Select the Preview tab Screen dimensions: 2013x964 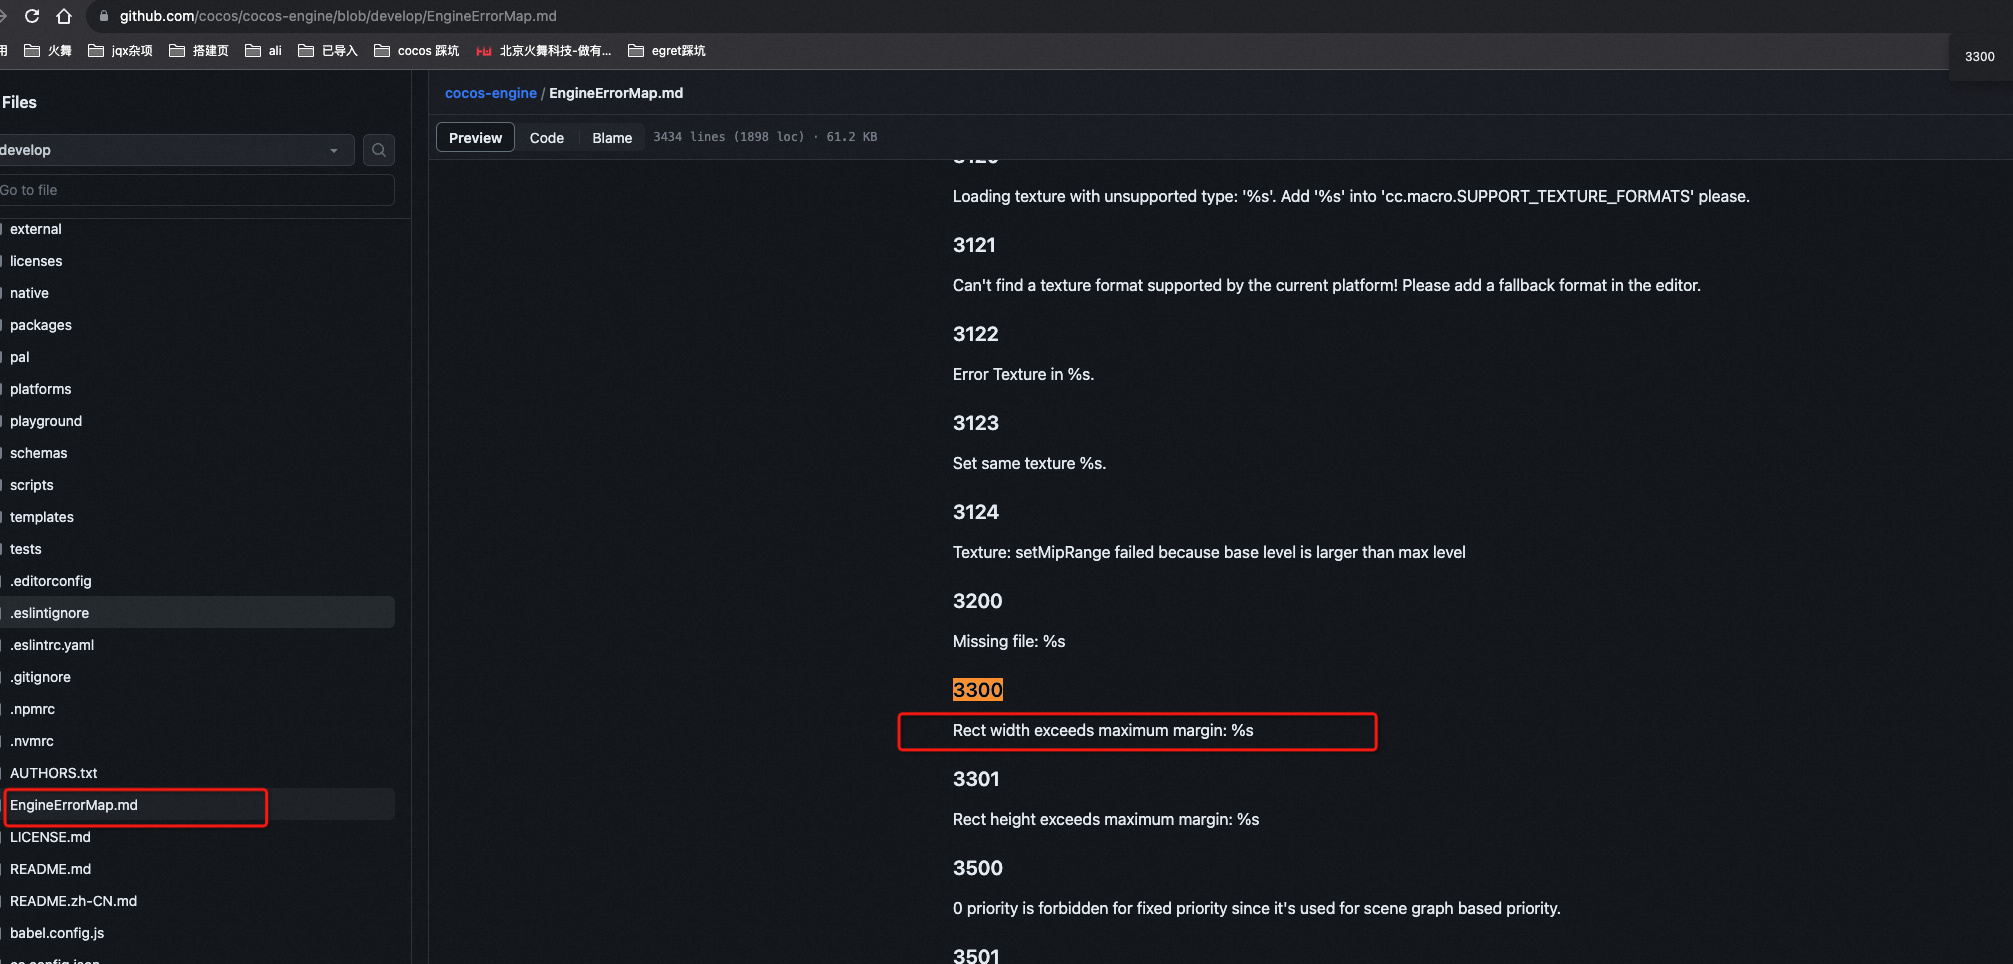[475, 138]
